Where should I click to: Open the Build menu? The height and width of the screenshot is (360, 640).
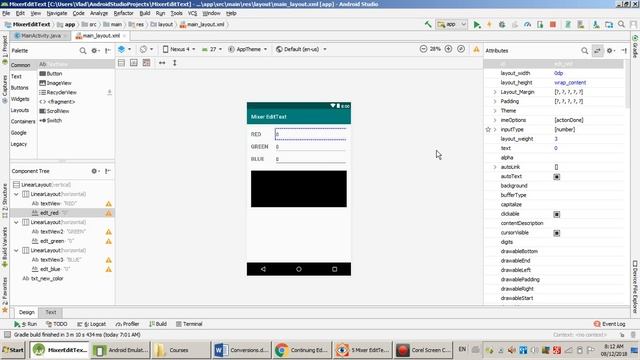pyautogui.click(x=145, y=13)
